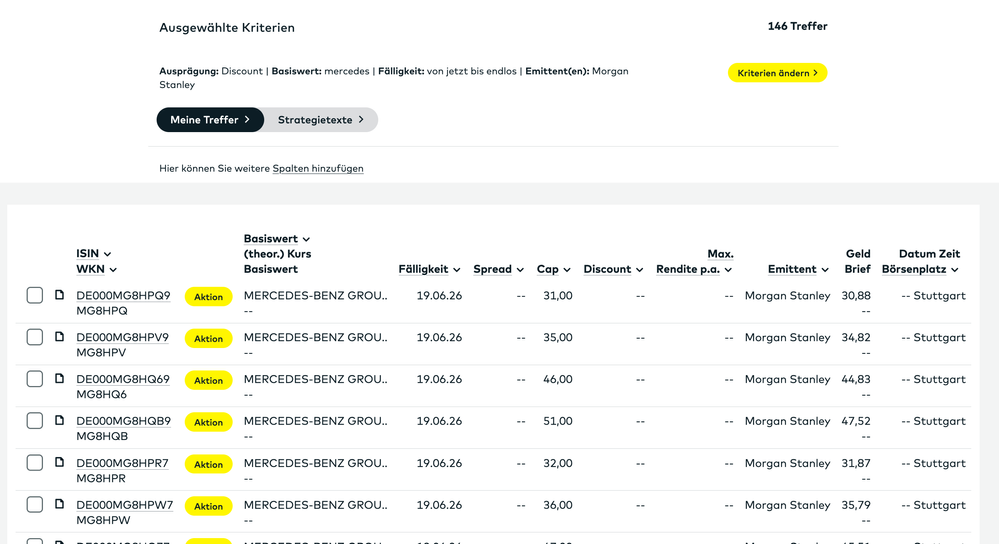
Task: Click Geld price 31,87
Action: pos(856,463)
